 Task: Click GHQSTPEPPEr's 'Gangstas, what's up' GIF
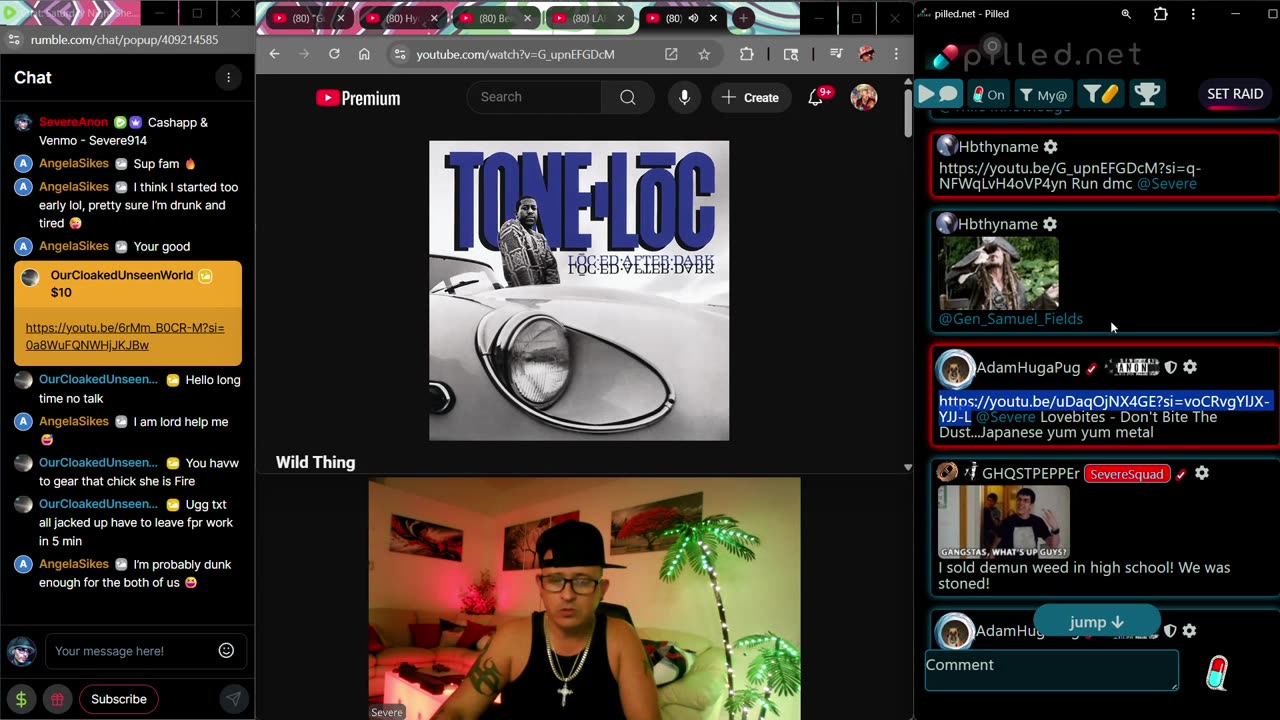[x=1003, y=521]
